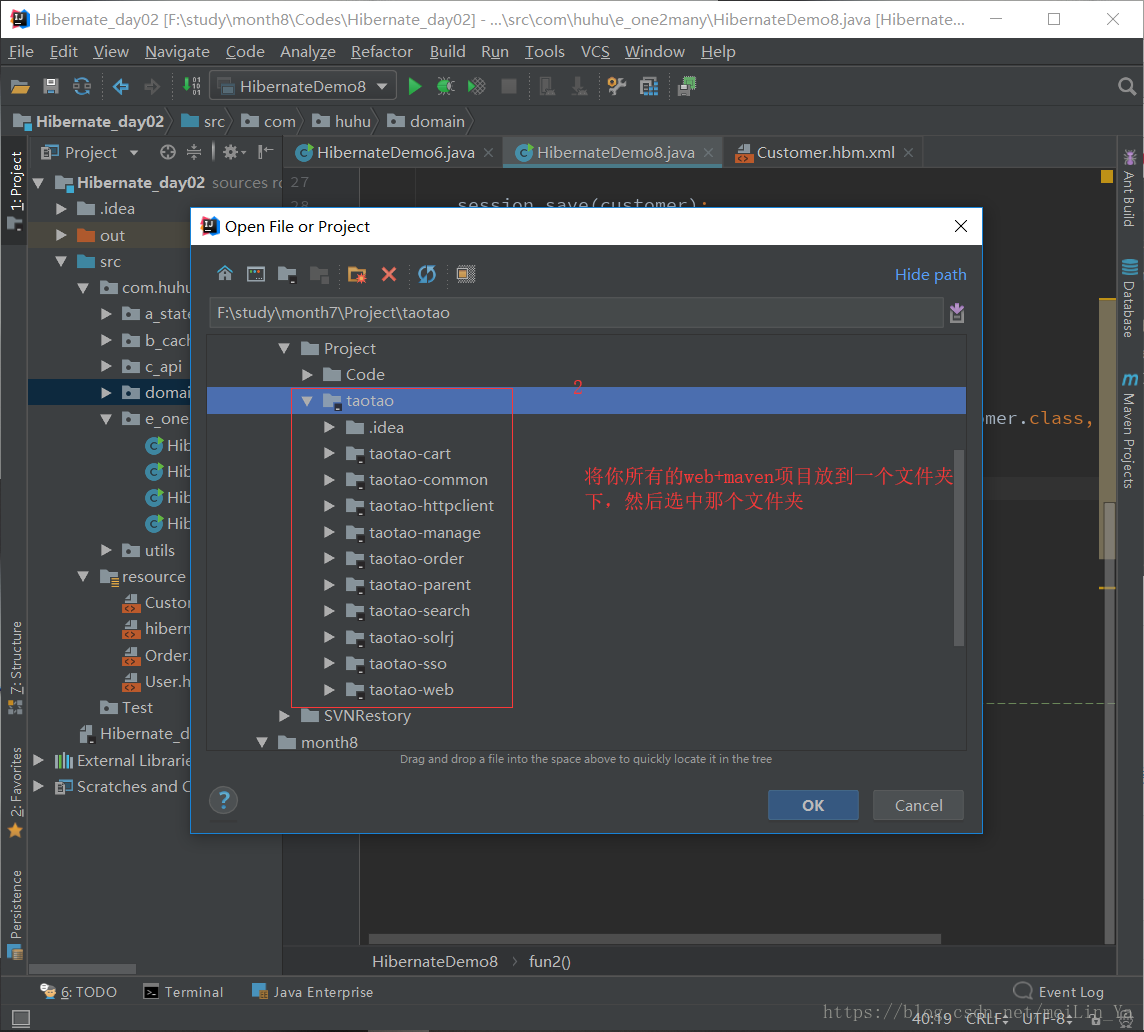Collapse the taotao folder in dialog tree
Screen dimensions: 1144x1032
(307, 401)
